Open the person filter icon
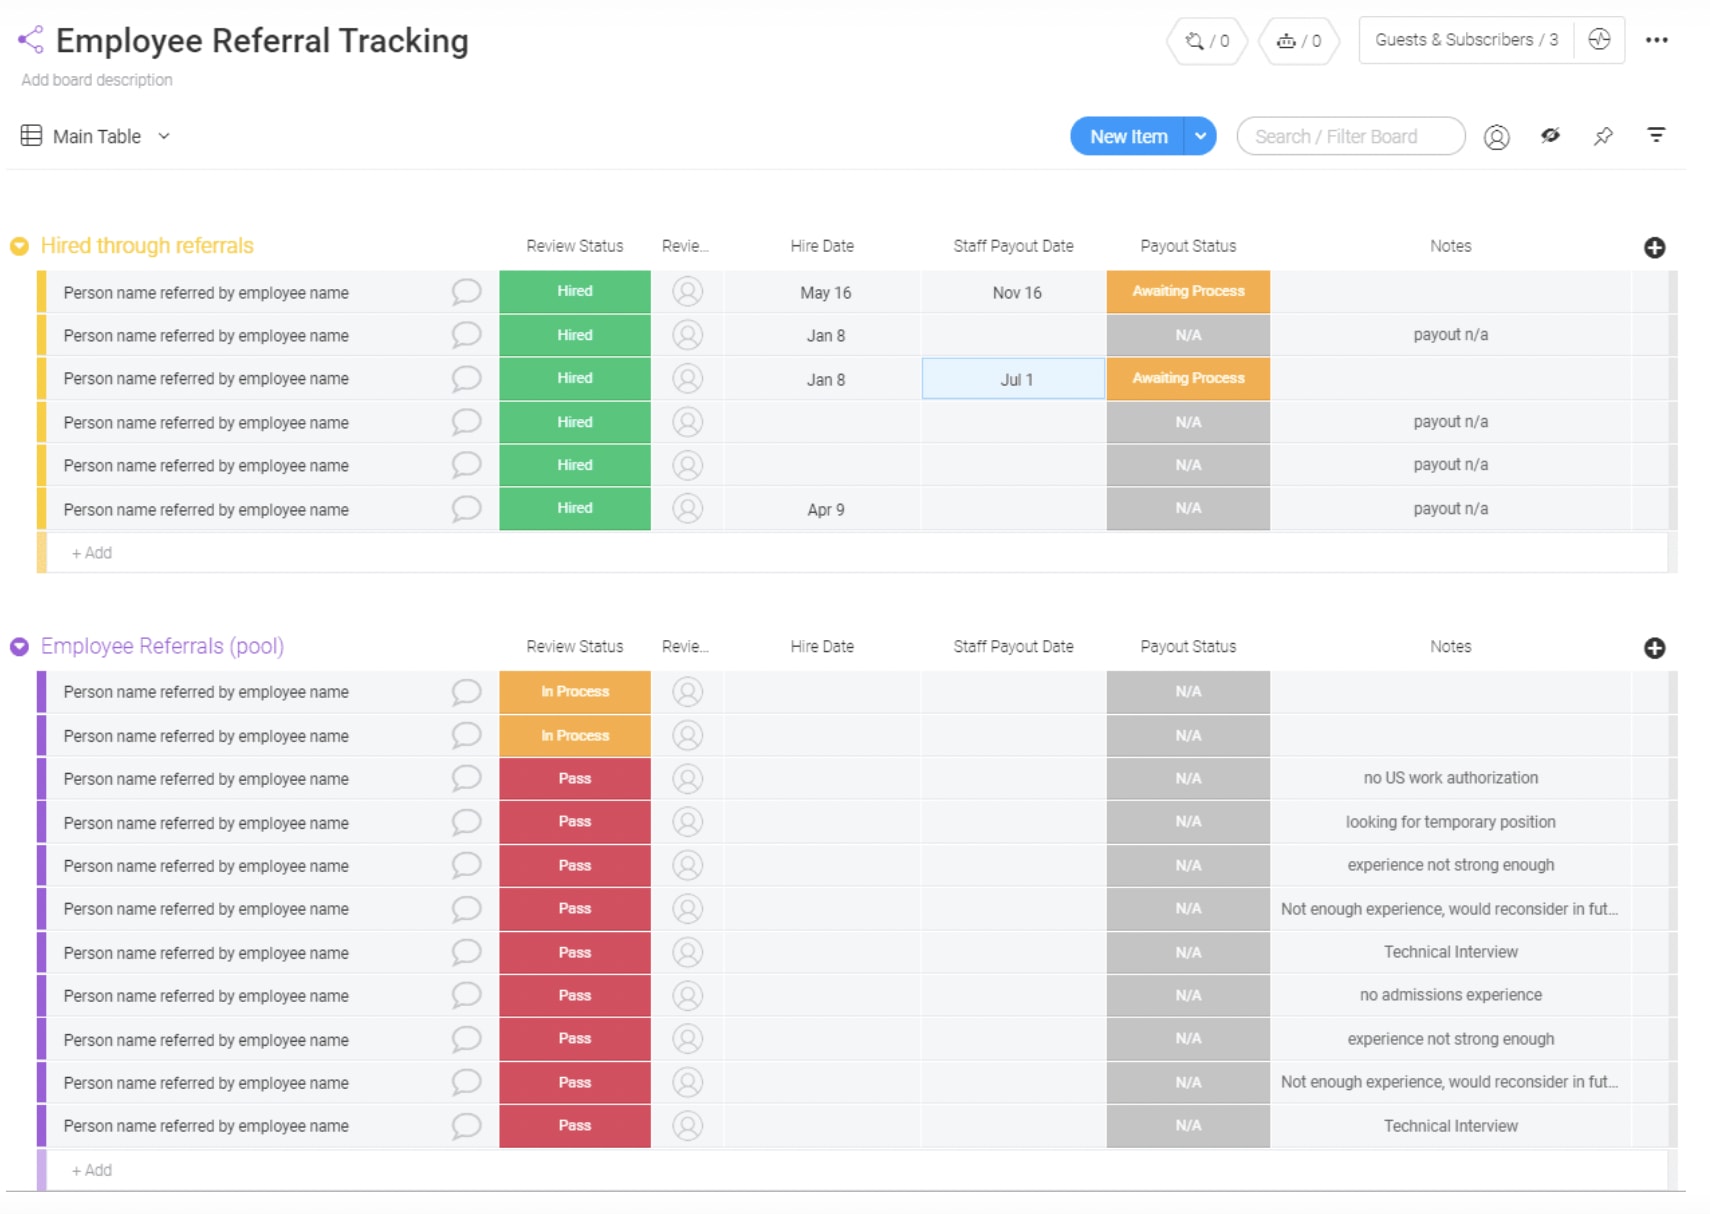The height and width of the screenshot is (1214, 1710). click(x=1496, y=136)
